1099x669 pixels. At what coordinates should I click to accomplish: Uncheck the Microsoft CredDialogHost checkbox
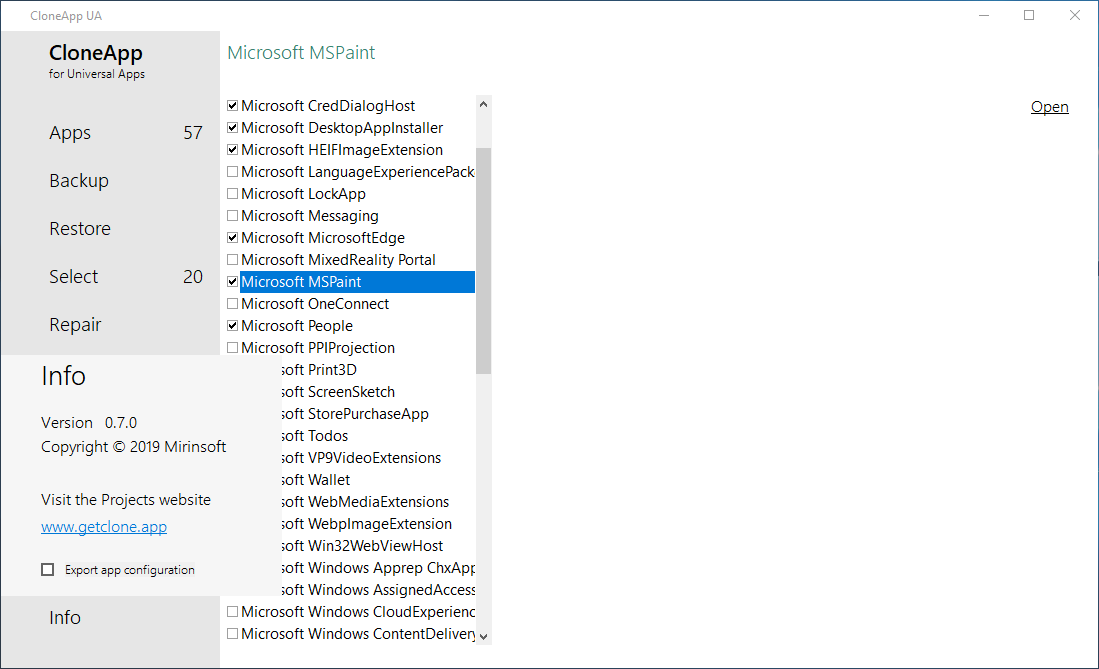(x=233, y=106)
